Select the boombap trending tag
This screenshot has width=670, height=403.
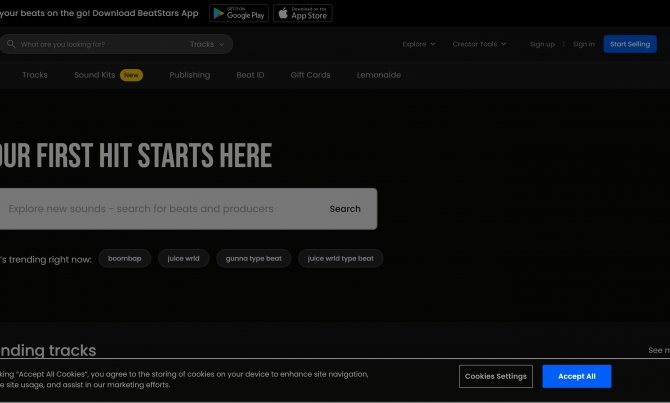124,259
